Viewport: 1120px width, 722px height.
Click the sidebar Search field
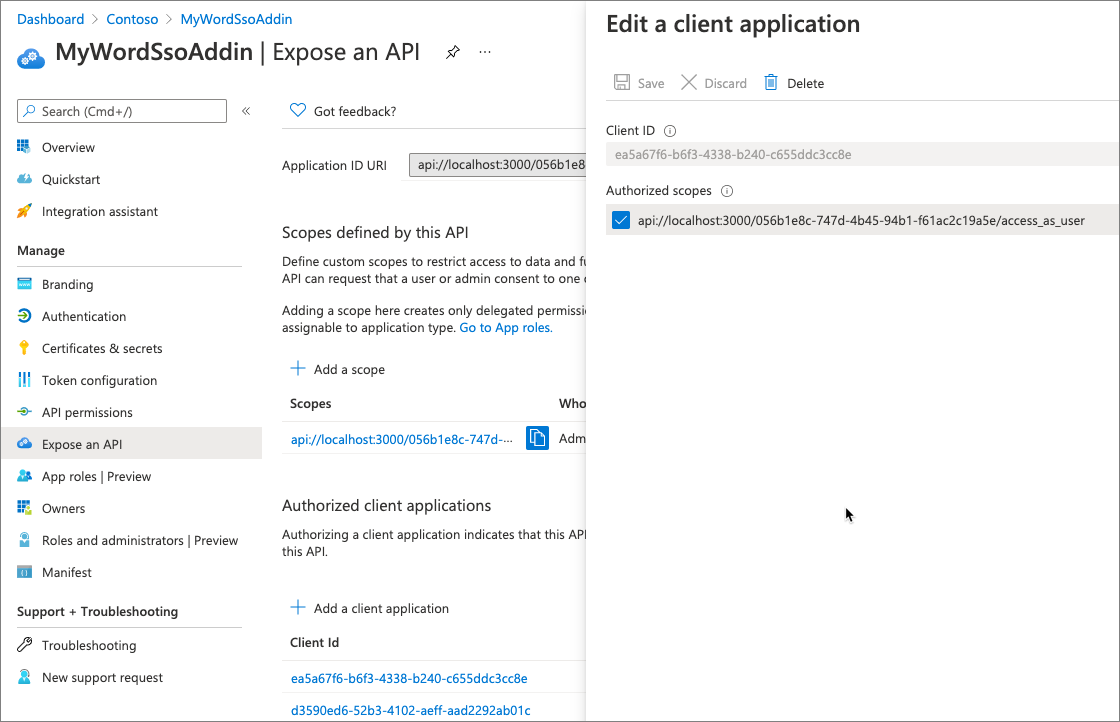122,111
